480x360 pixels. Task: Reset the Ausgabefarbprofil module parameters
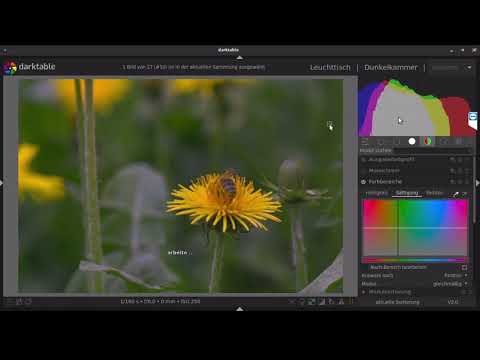click(x=460, y=160)
